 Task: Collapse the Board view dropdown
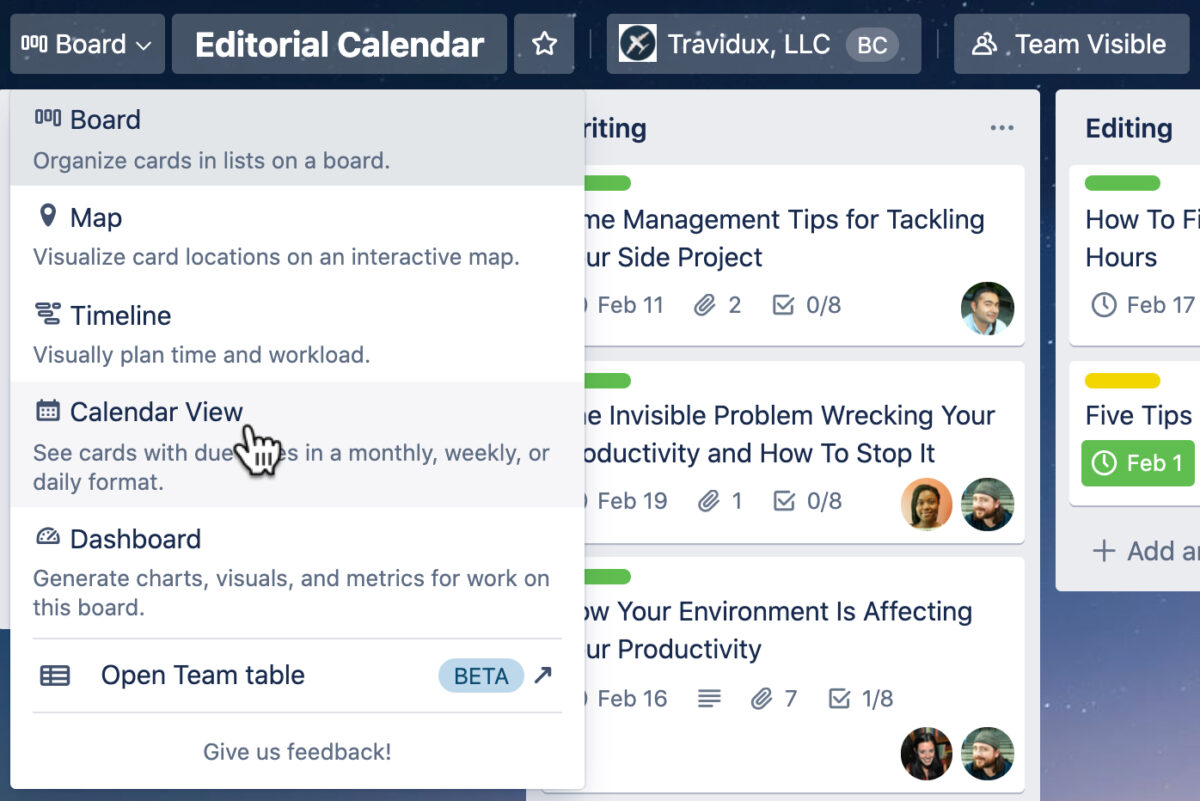[x=87, y=43]
